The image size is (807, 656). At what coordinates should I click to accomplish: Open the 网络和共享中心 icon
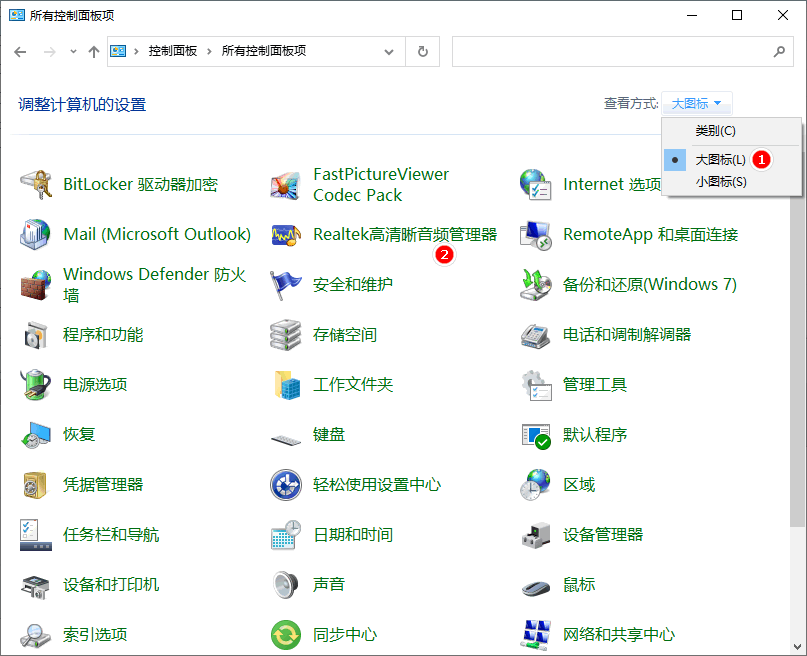[x=536, y=634]
